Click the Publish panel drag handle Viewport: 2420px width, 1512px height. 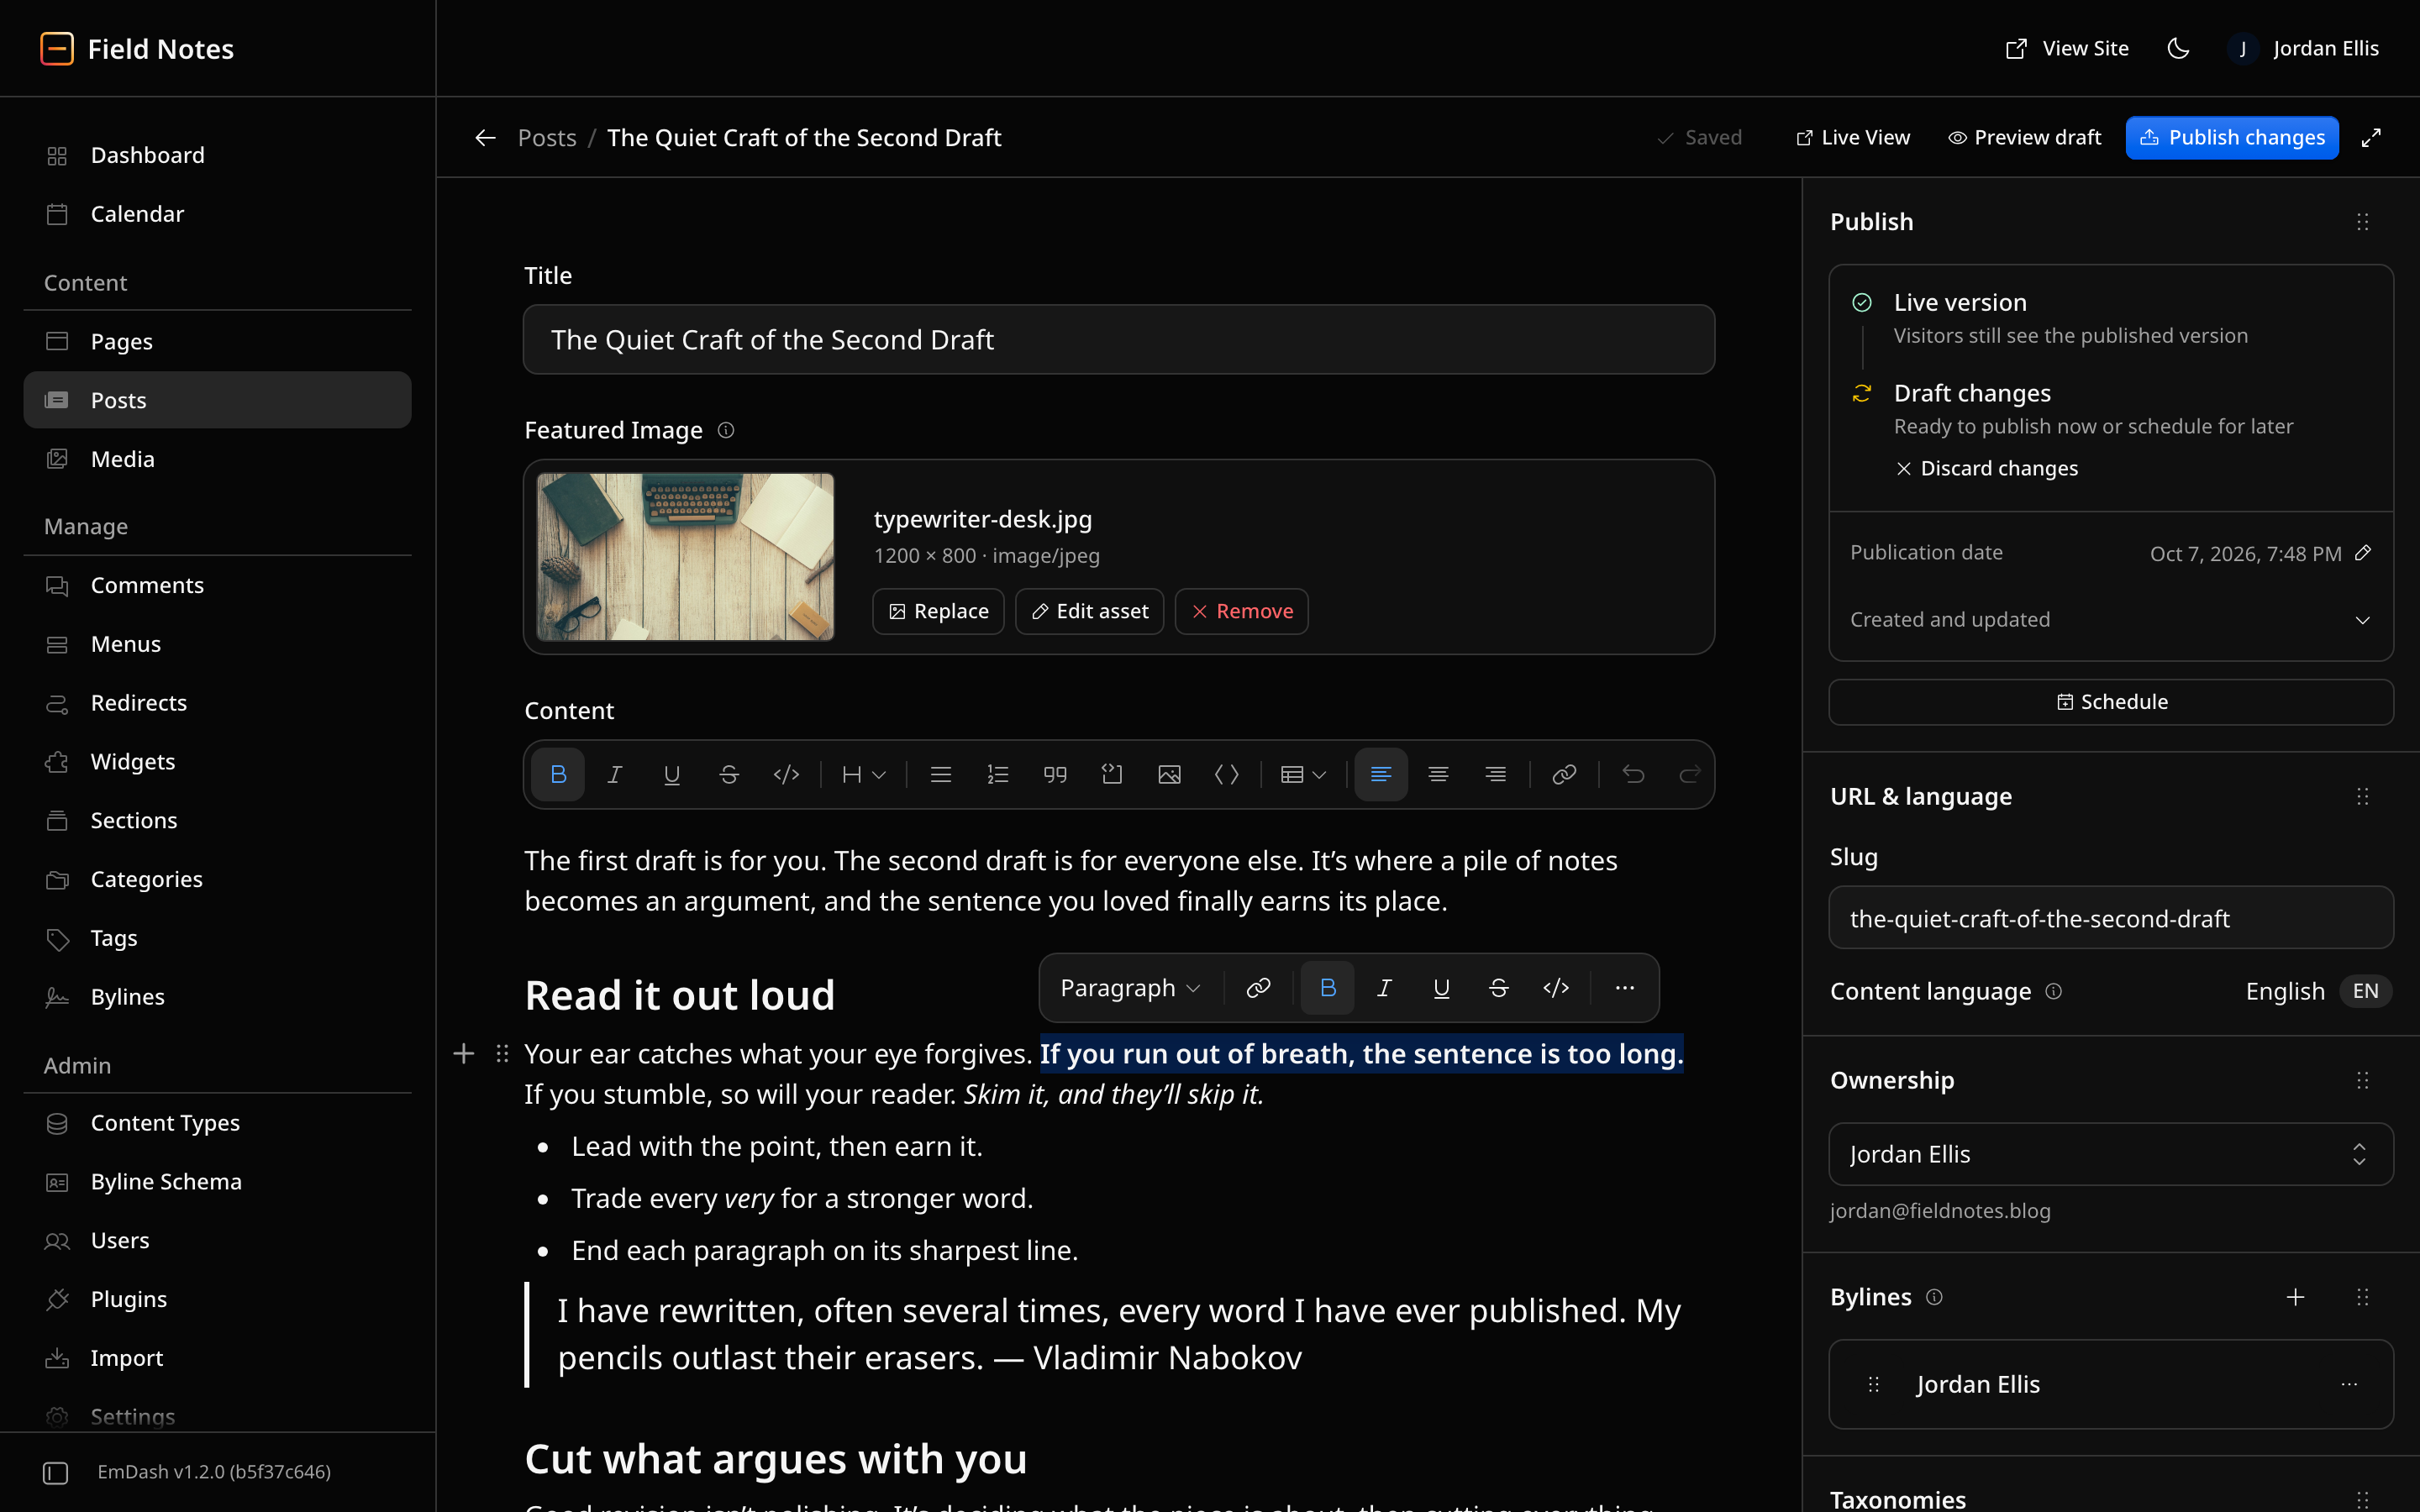(x=2363, y=222)
